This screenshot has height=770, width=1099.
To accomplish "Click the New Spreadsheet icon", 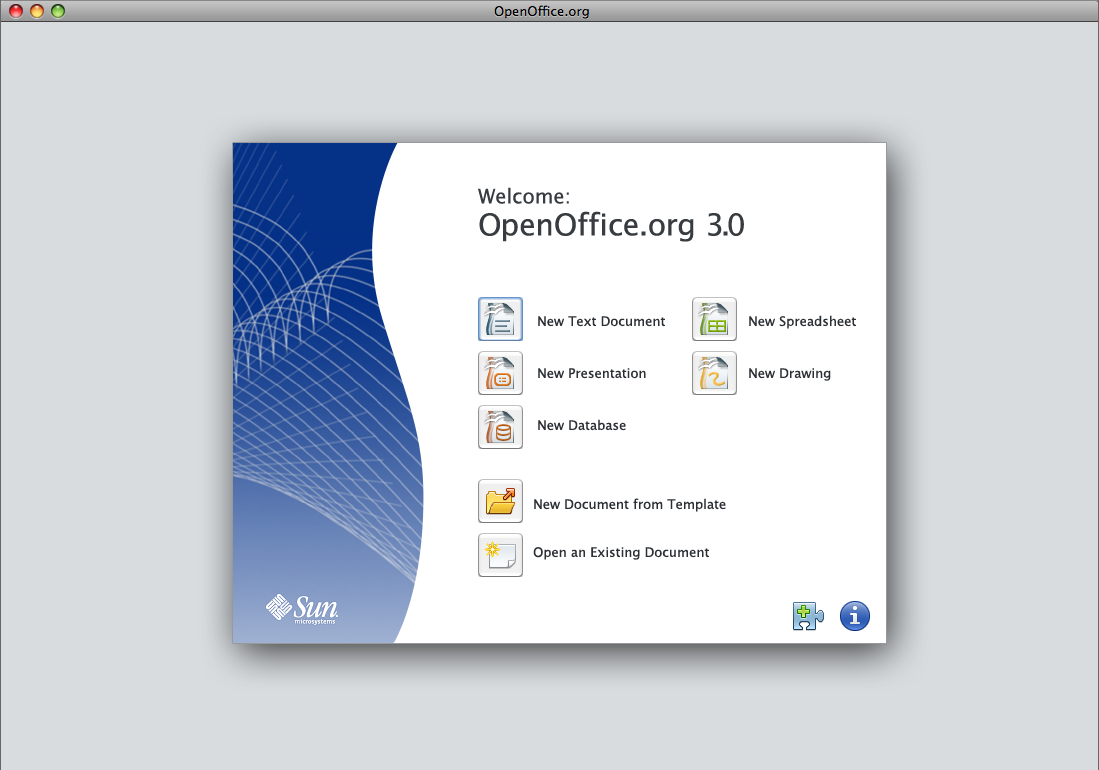I will coord(714,320).
